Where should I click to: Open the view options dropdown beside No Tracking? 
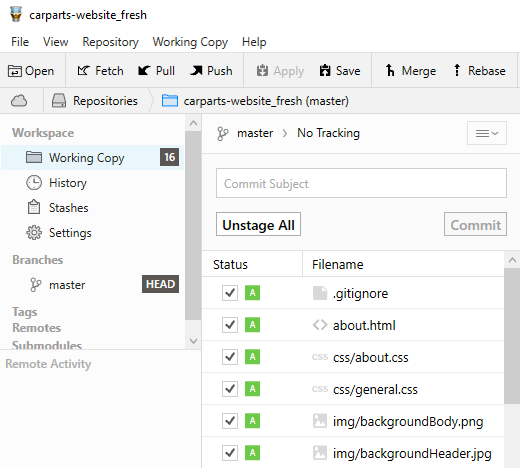[487, 133]
